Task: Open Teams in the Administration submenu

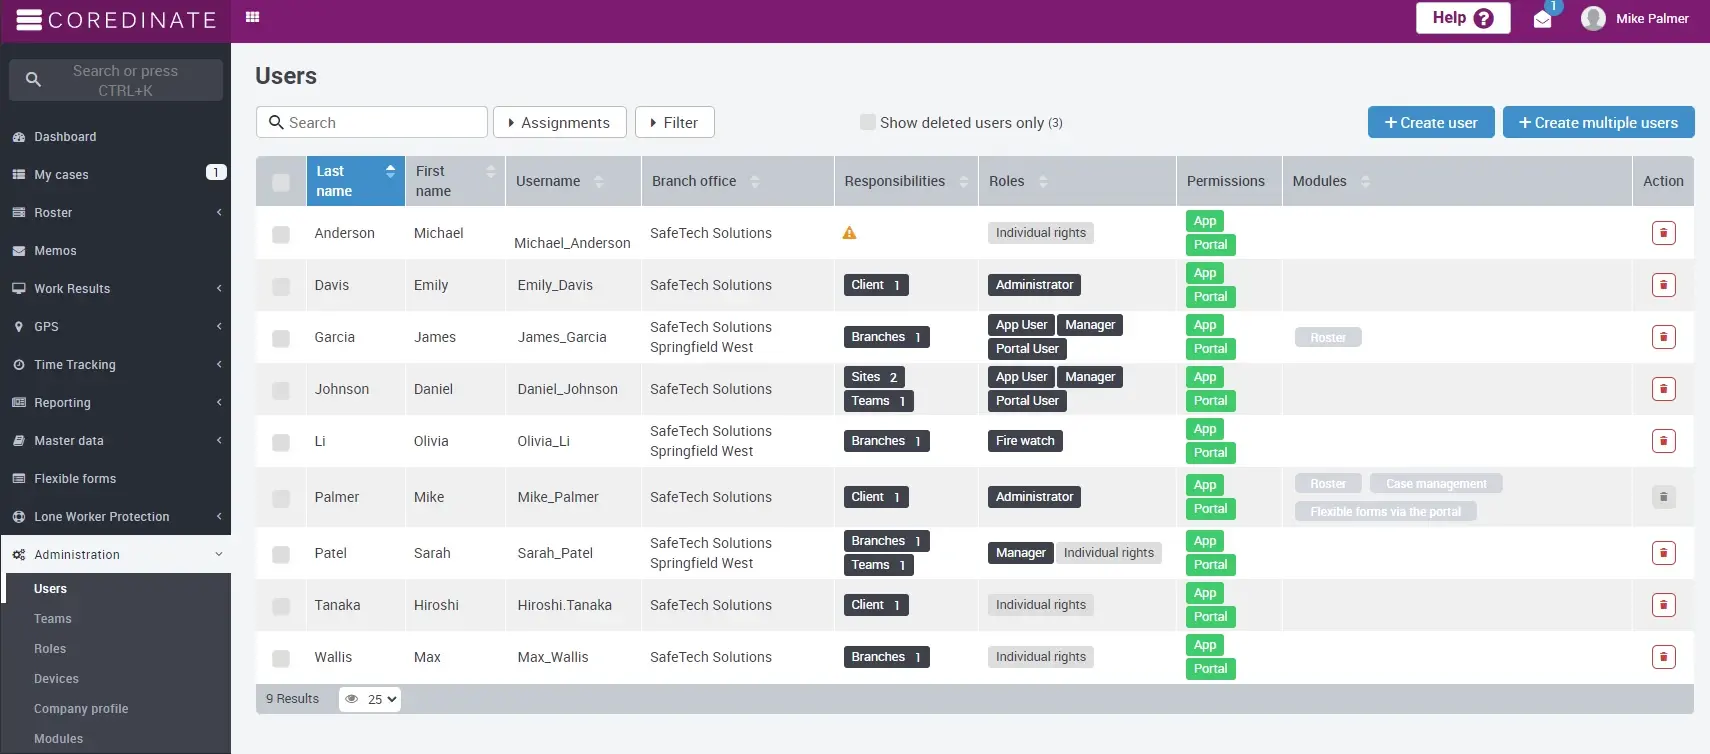Action: [x=53, y=619]
